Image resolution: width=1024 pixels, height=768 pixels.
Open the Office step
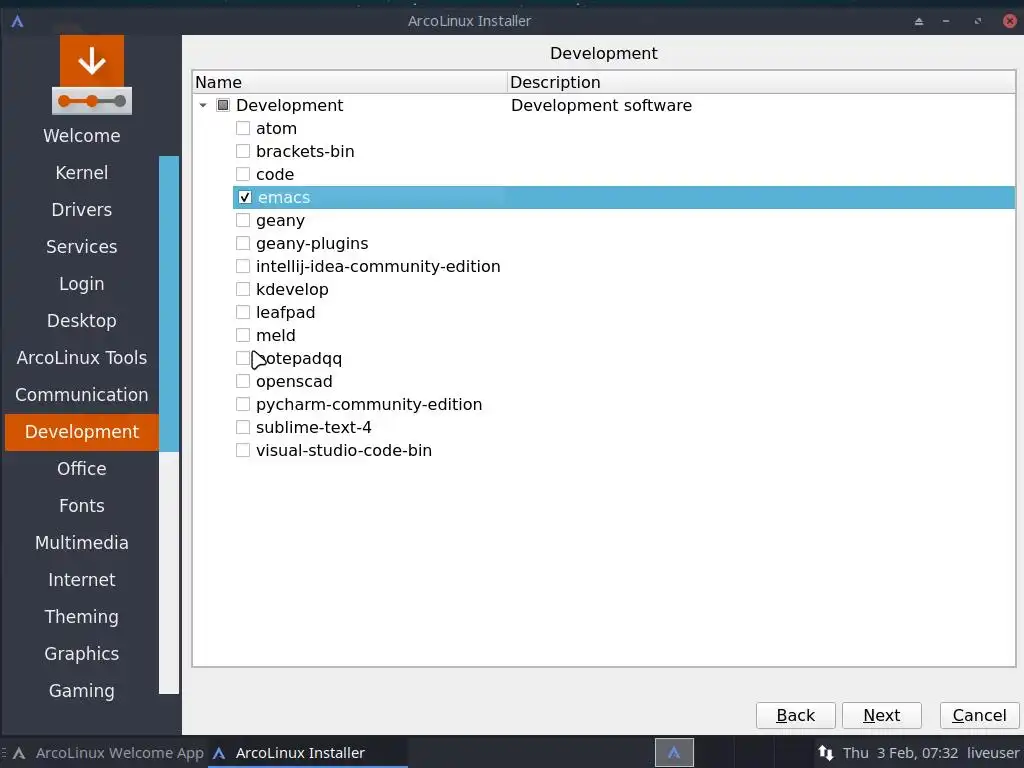point(82,469)
